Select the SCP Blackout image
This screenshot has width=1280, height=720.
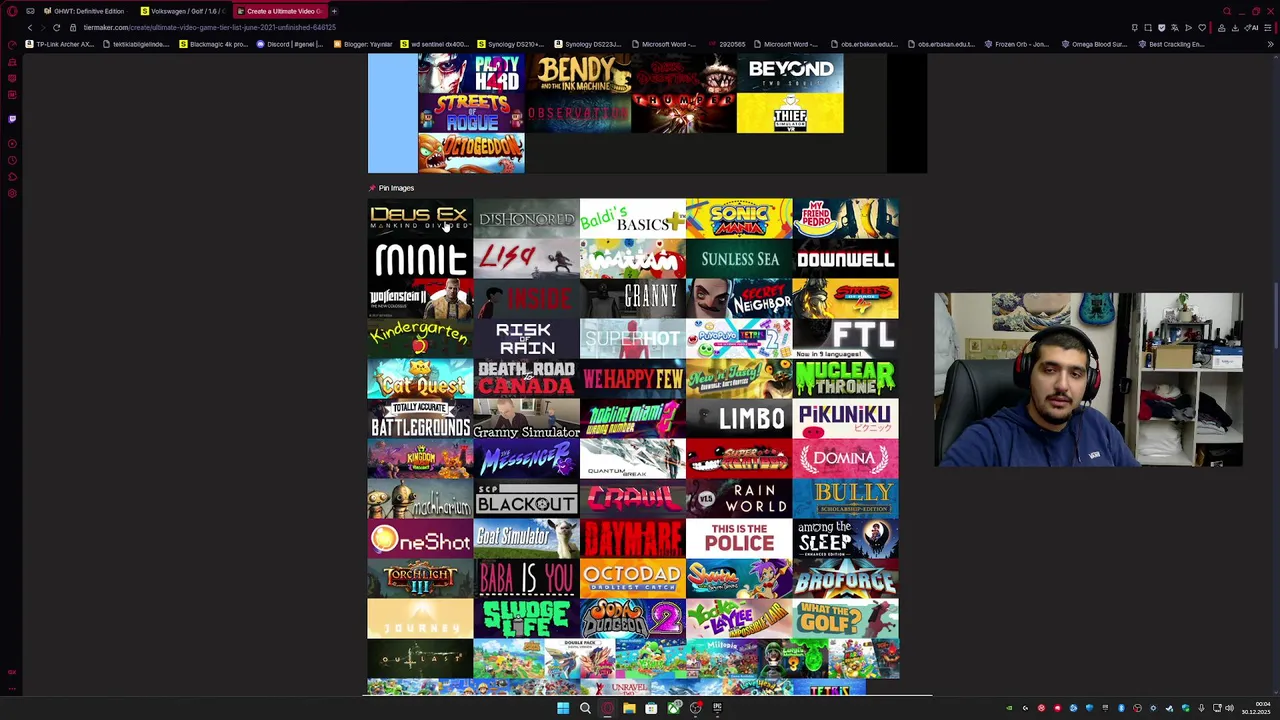click(x=526, y=498)
